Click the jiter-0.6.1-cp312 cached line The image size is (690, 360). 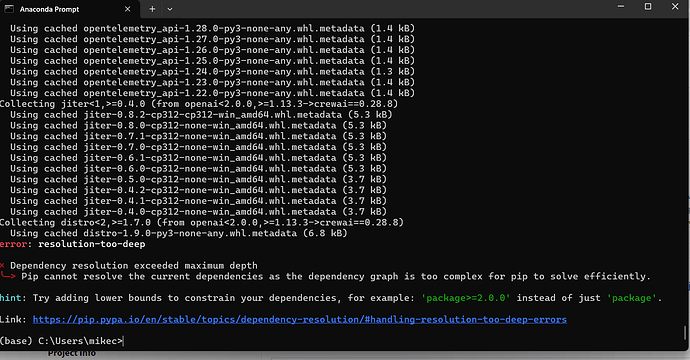pyautogui.click(x=198, y=158)
